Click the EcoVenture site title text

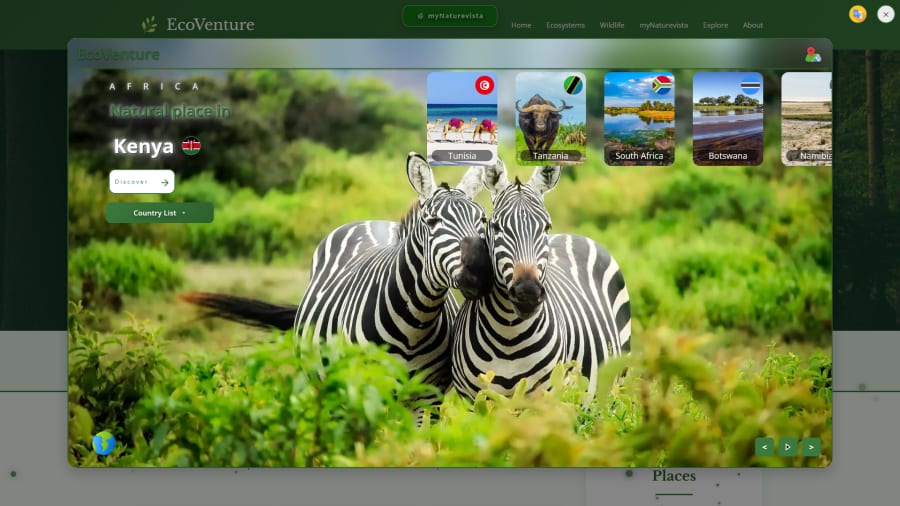211,25
